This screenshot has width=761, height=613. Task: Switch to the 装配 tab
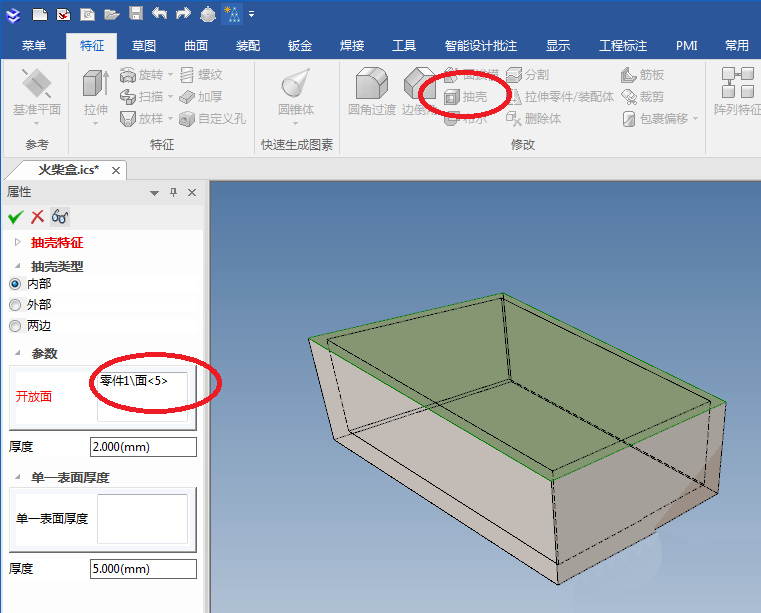pyautogui.click(x=248, y=46)
